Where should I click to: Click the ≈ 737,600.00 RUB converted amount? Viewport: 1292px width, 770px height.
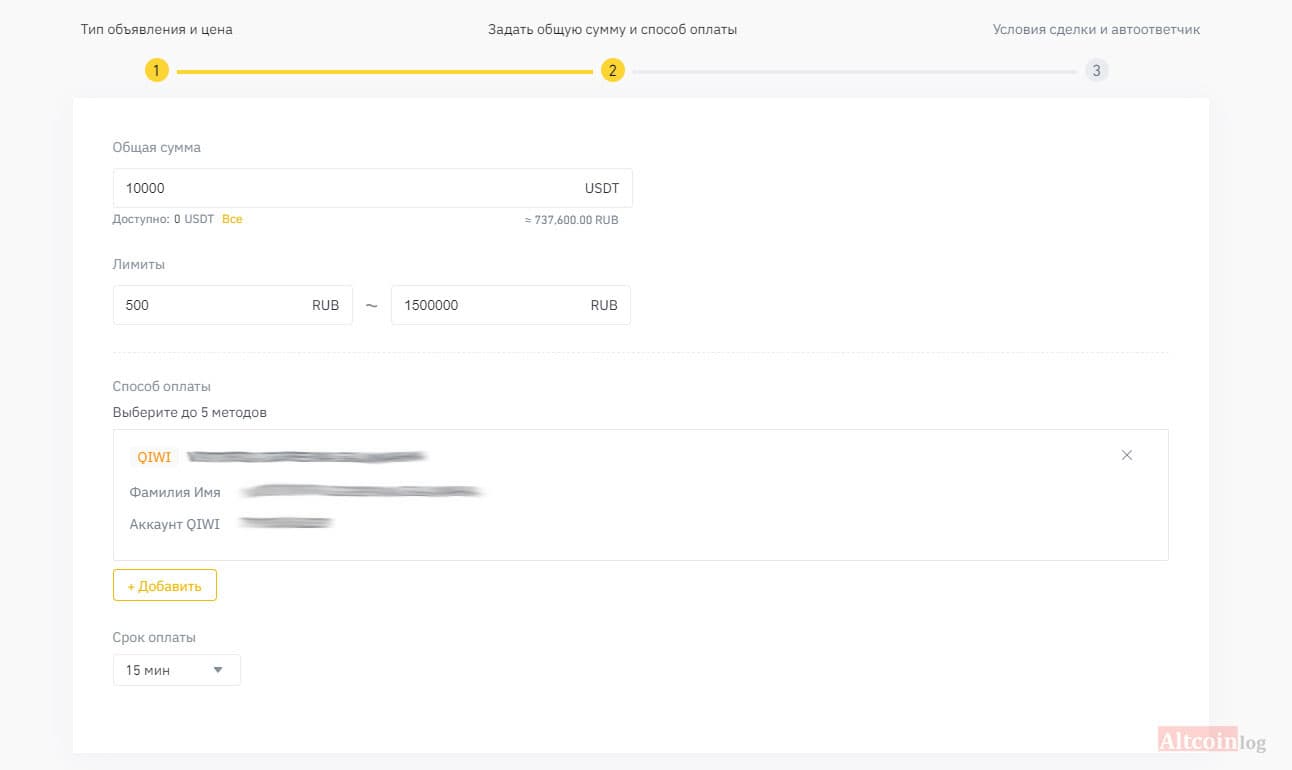572,220
